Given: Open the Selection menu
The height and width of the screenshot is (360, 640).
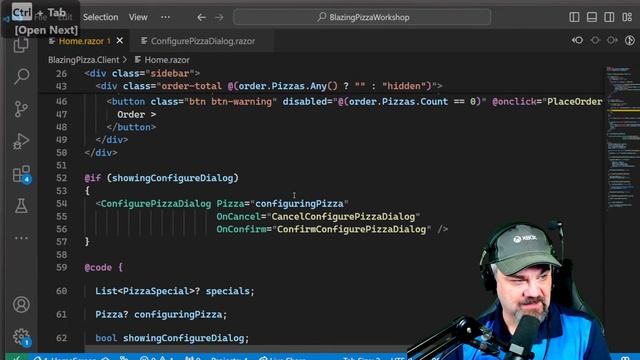Looking at the screenshot, I should point(100,17).
